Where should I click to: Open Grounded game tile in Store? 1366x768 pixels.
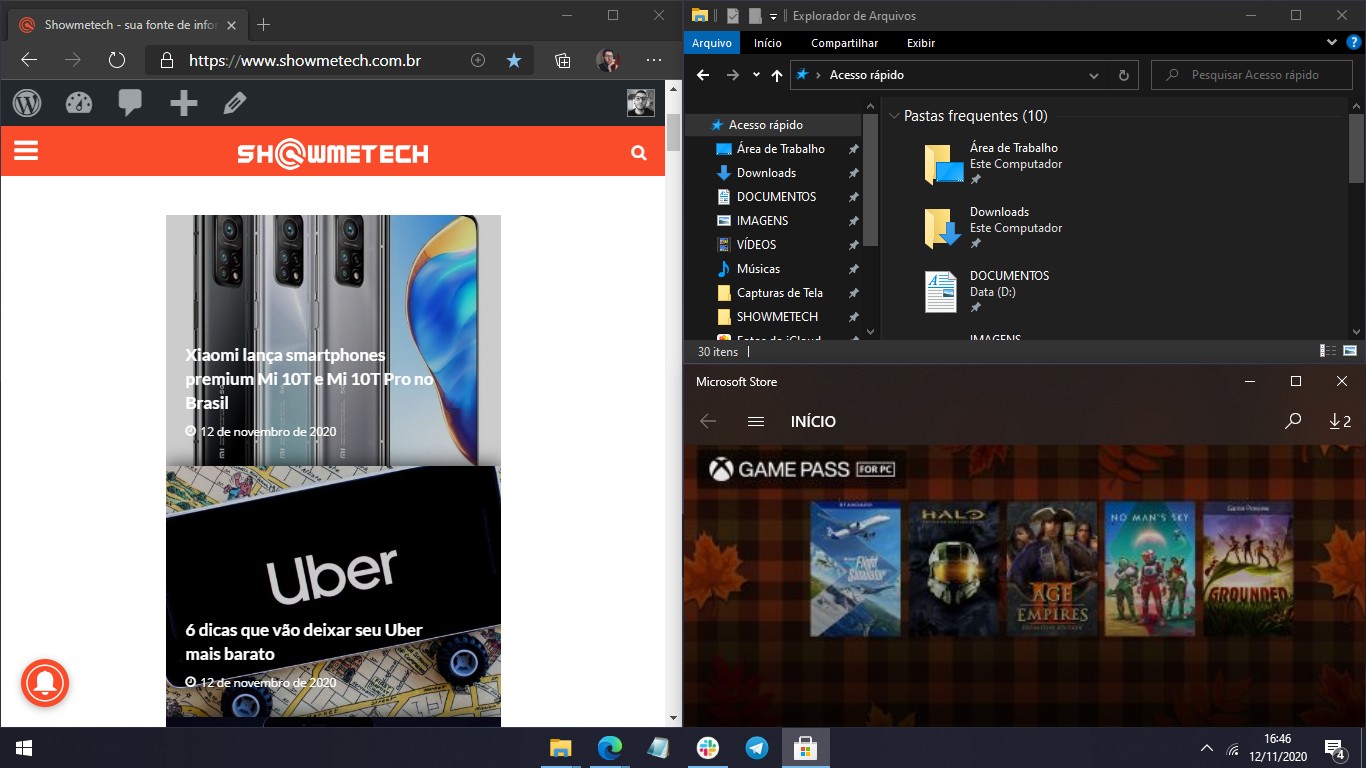coord(1247,569)
